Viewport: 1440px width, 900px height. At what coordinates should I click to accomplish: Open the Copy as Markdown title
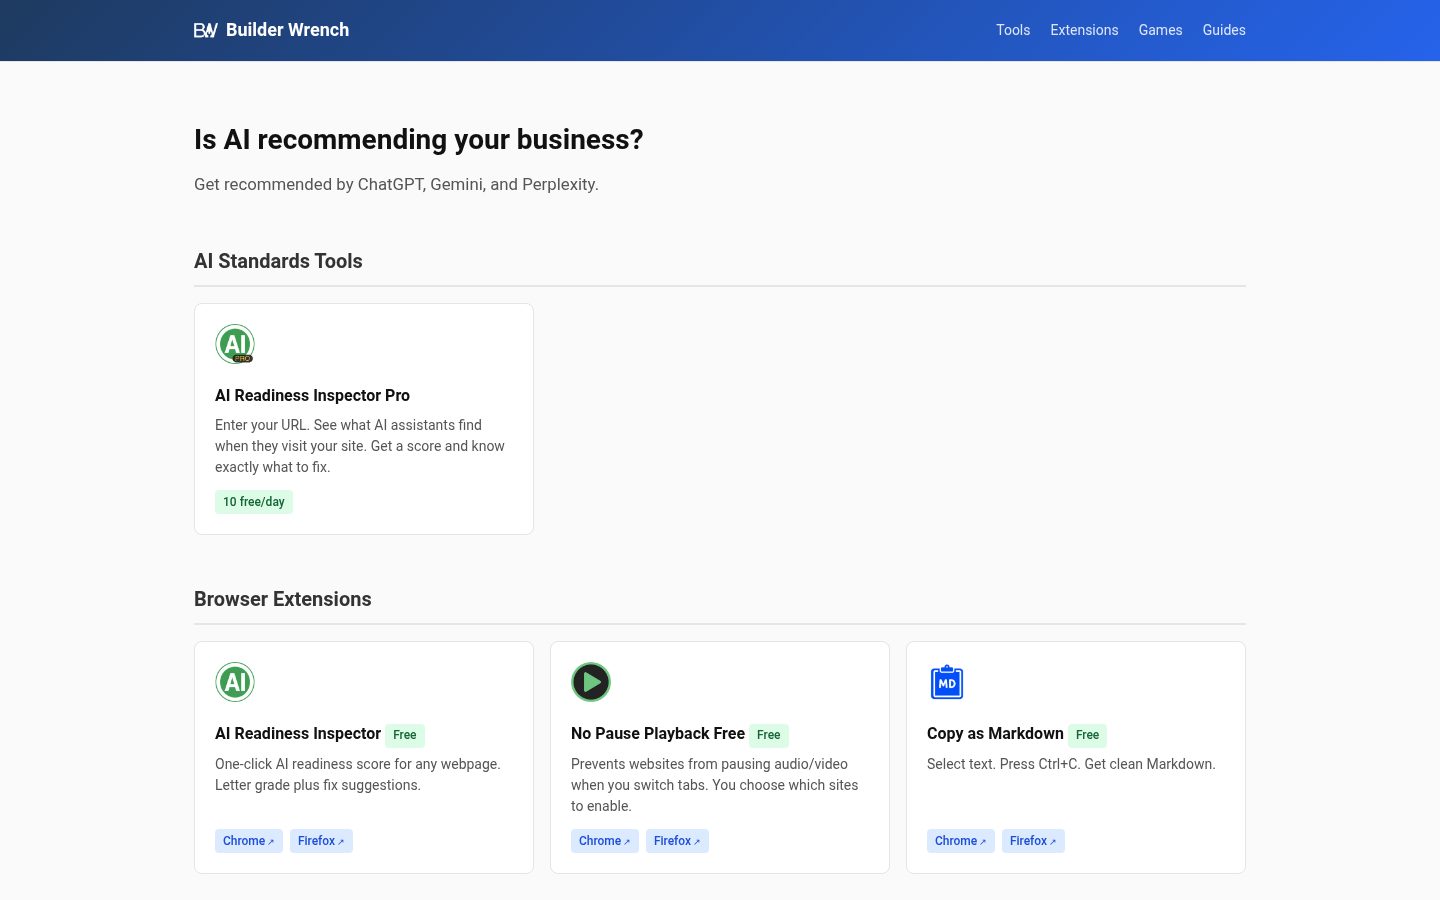pyautogui.click(x=995, y=733)
